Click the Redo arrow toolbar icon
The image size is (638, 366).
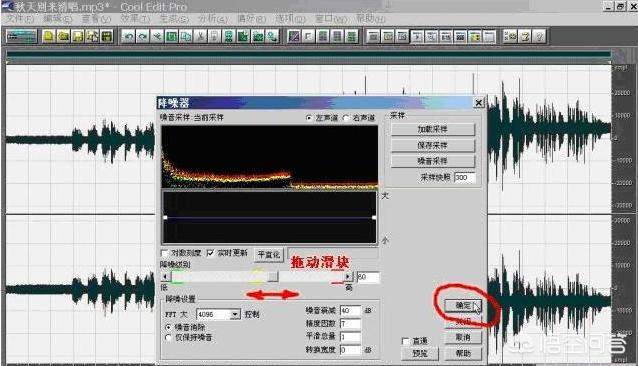[x=142, y=37]
